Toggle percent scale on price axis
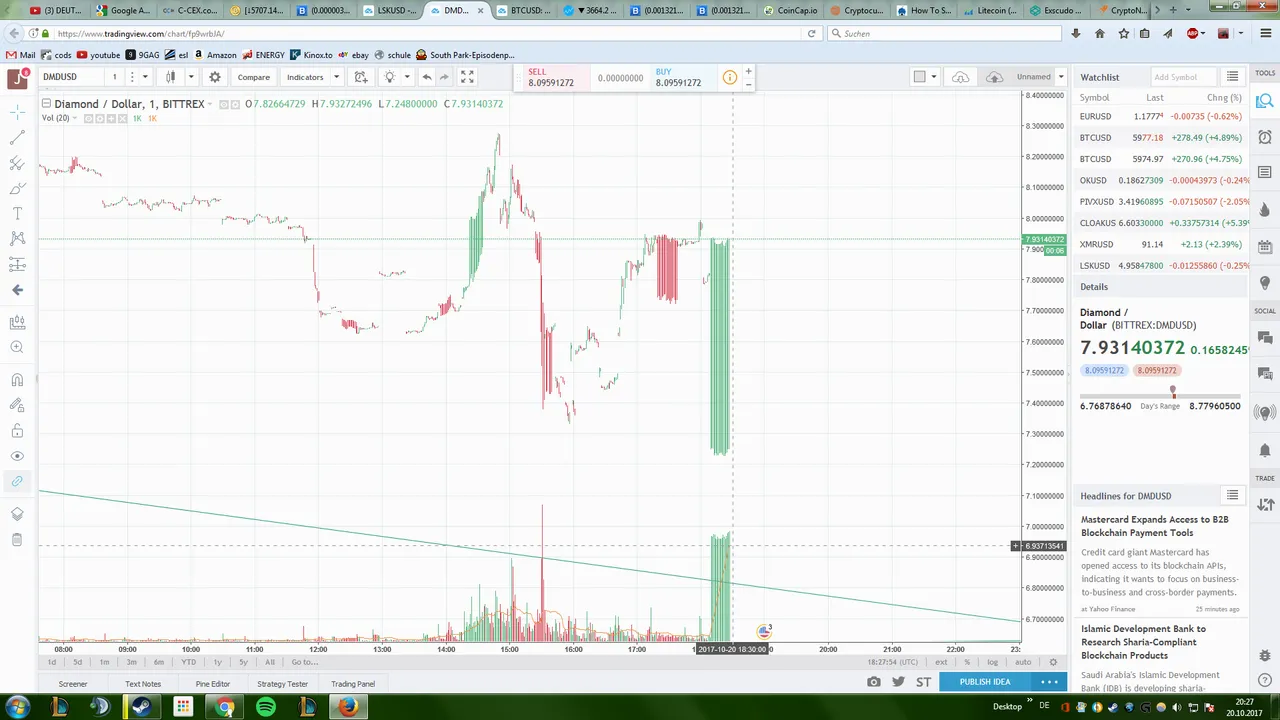Viewport: 1280px width, 720px height. point(967,662)
